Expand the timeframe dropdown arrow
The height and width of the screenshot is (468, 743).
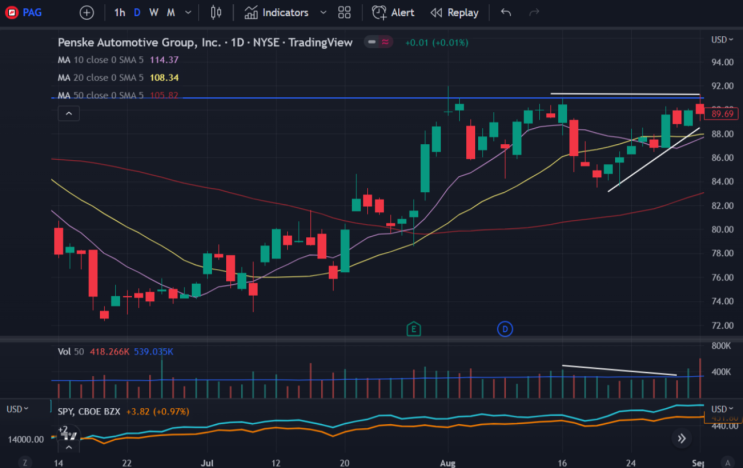point(188,13)
